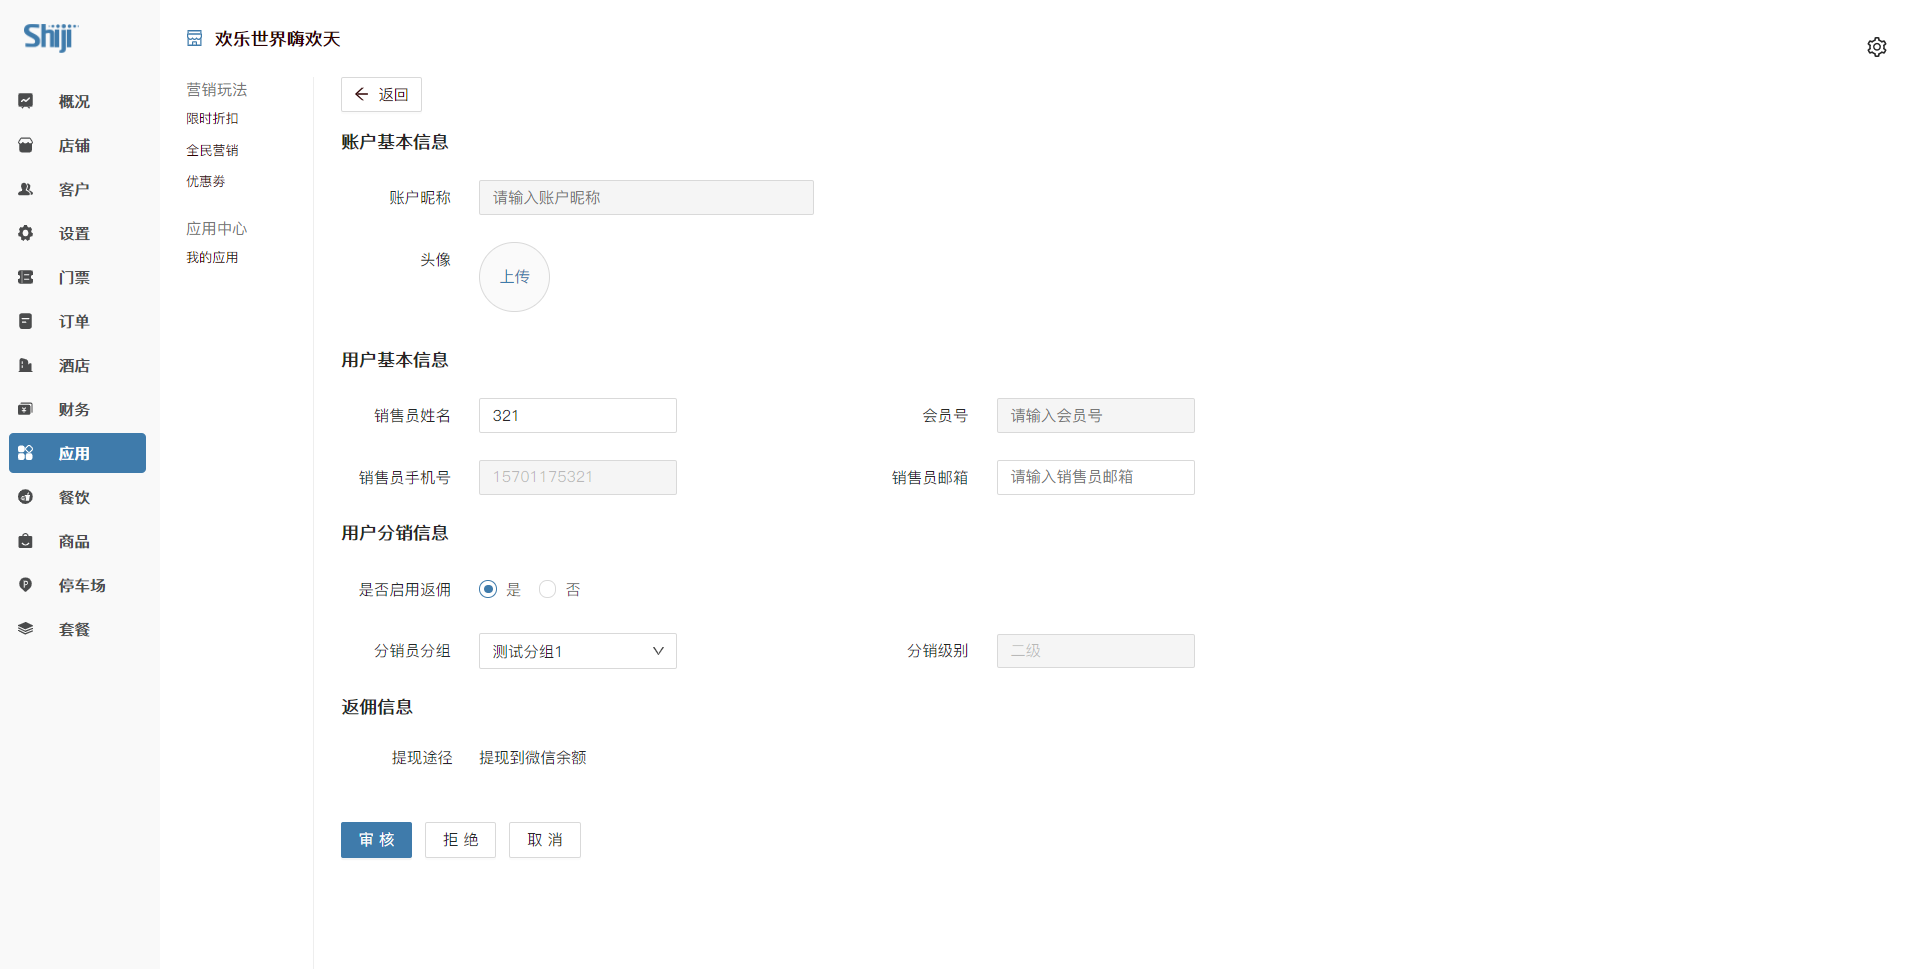
Task: Open the 订单 sidebar menu
Action: click(x=77, y=321)
